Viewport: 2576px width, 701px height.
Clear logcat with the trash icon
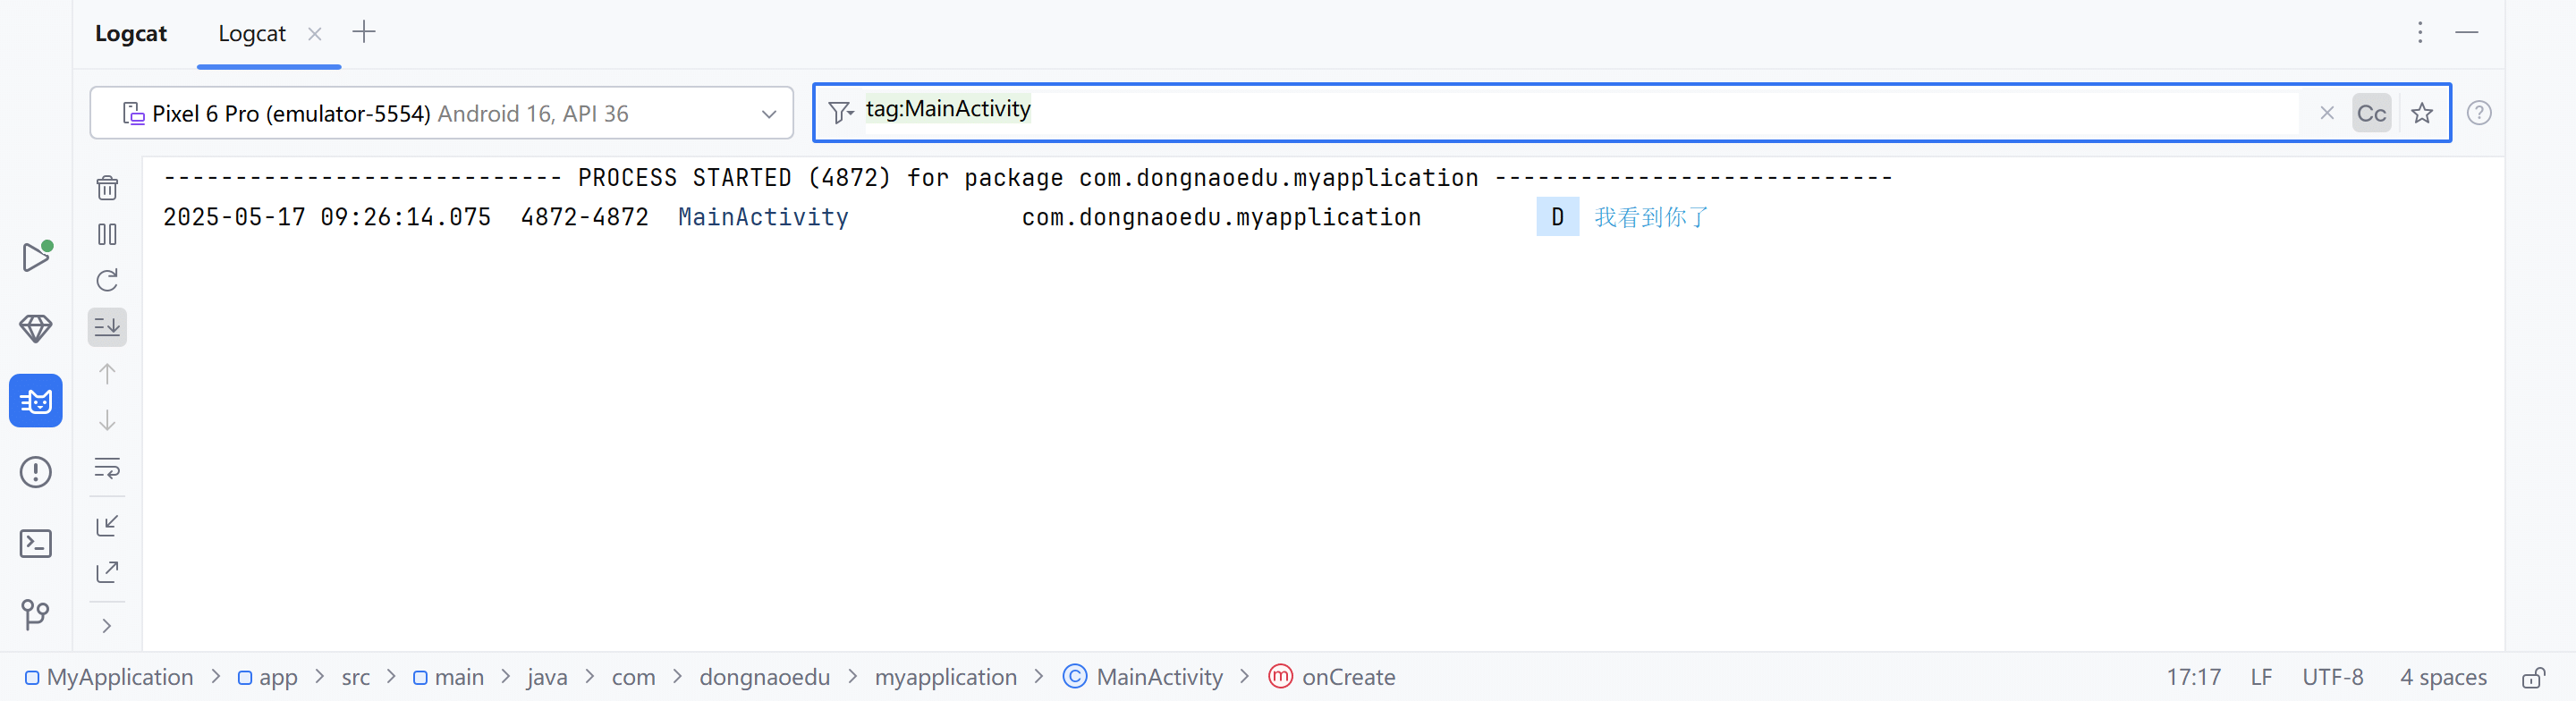click(x=107, y=188)
